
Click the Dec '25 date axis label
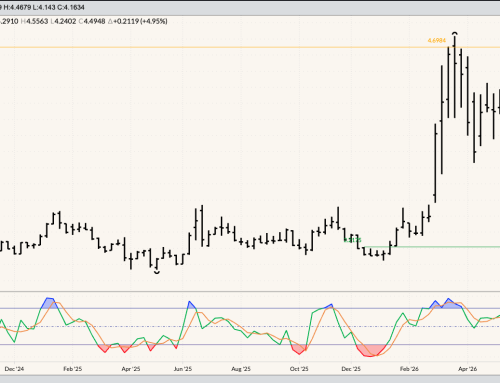click(351, 369)
